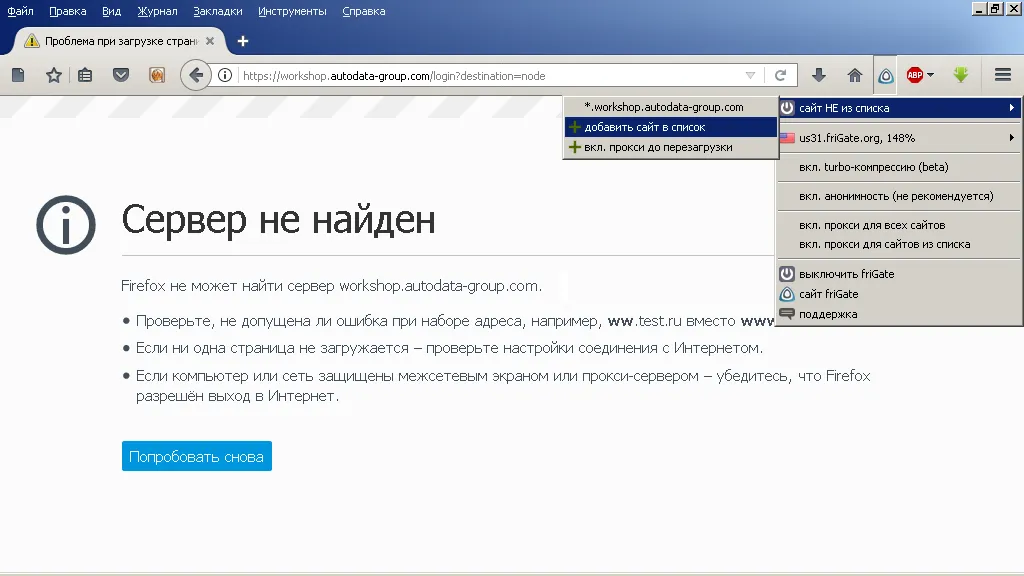Show site information icon in address bar
Image resolution: width=1024 pixels, height=576 pixels.
[225, 76]
